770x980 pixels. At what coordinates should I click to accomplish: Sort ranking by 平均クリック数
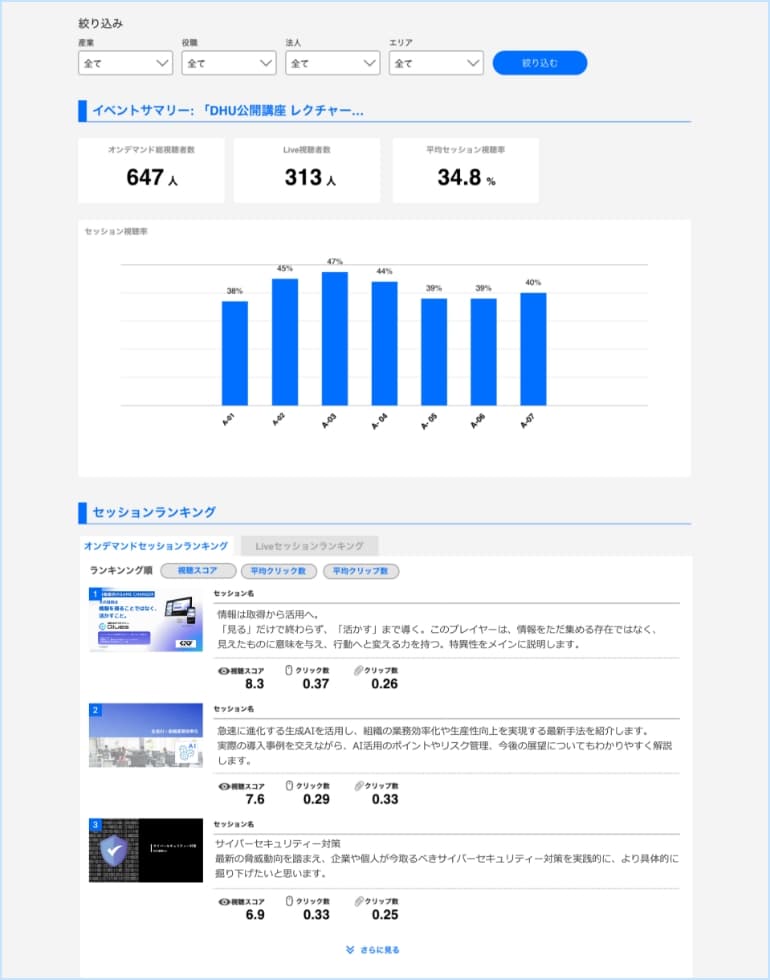click(279, 571)
